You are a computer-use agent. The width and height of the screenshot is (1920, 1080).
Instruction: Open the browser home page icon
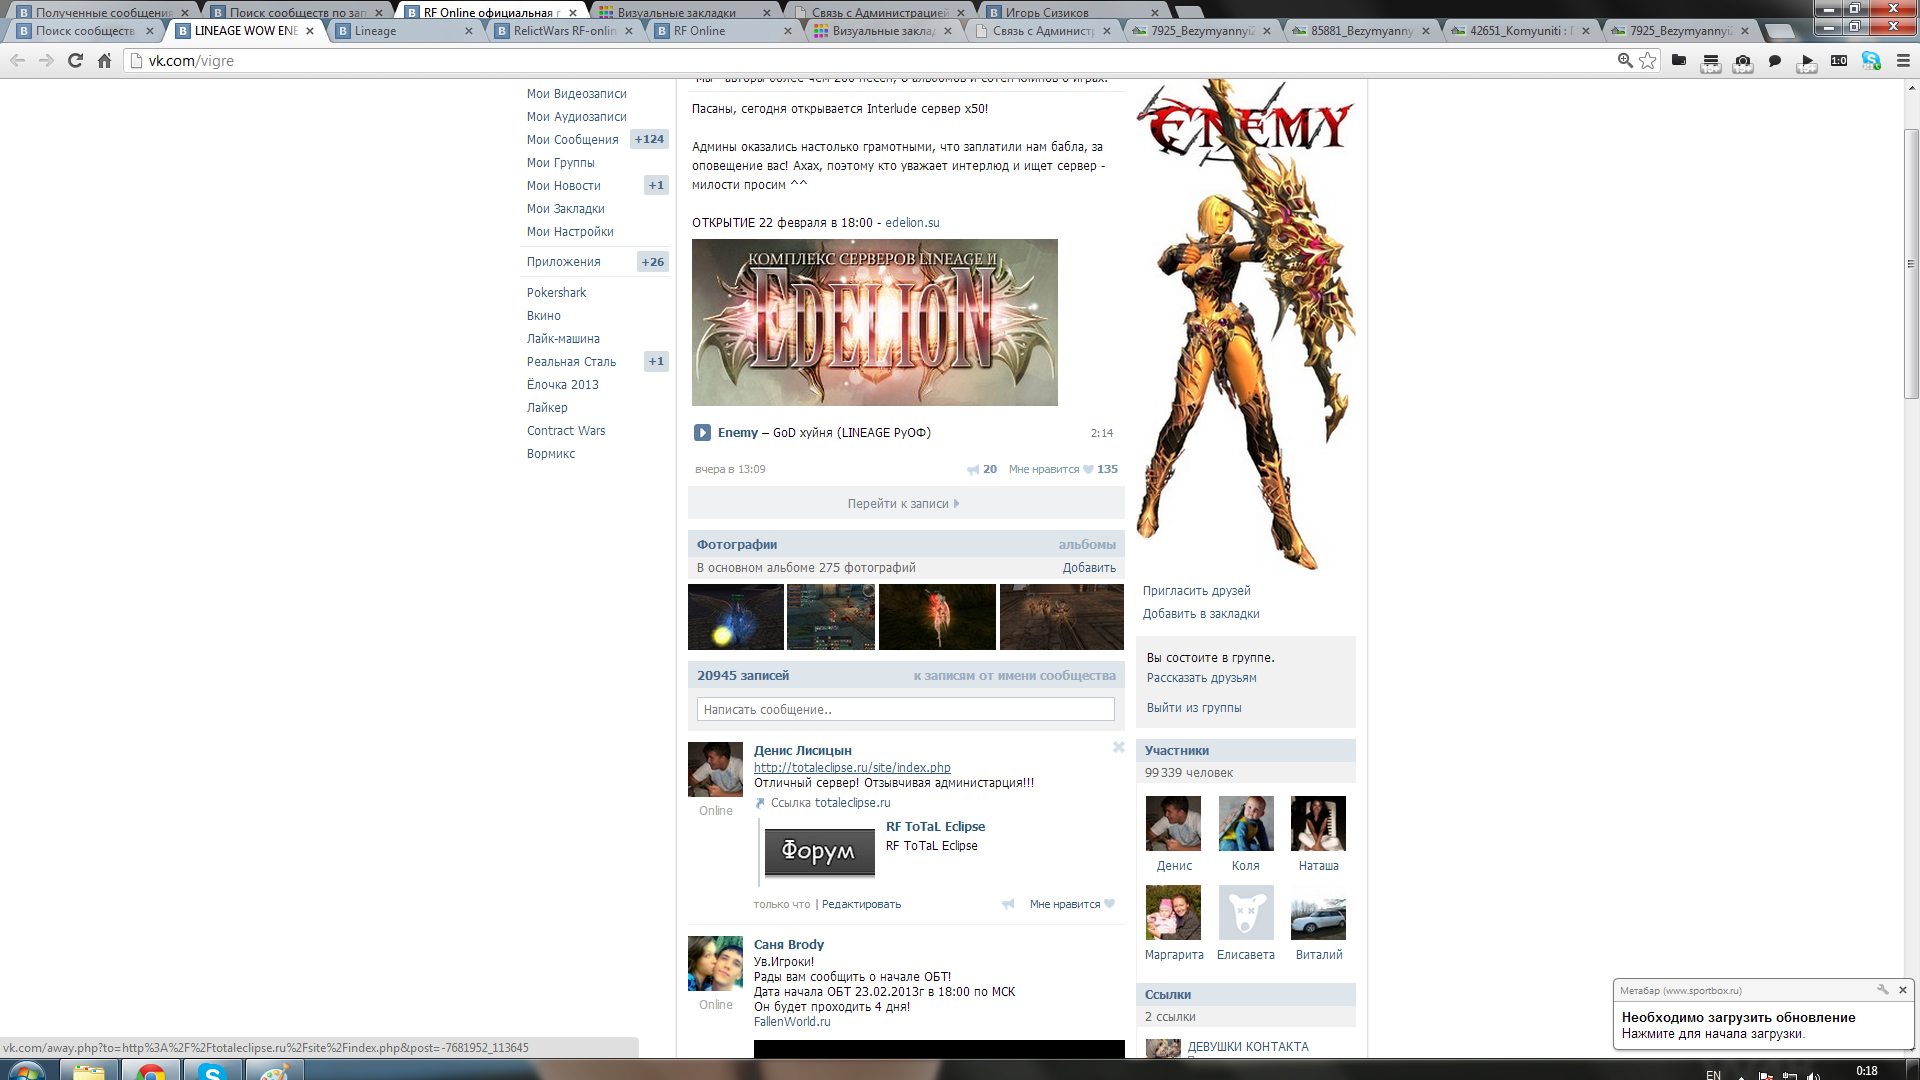[104, 61]
